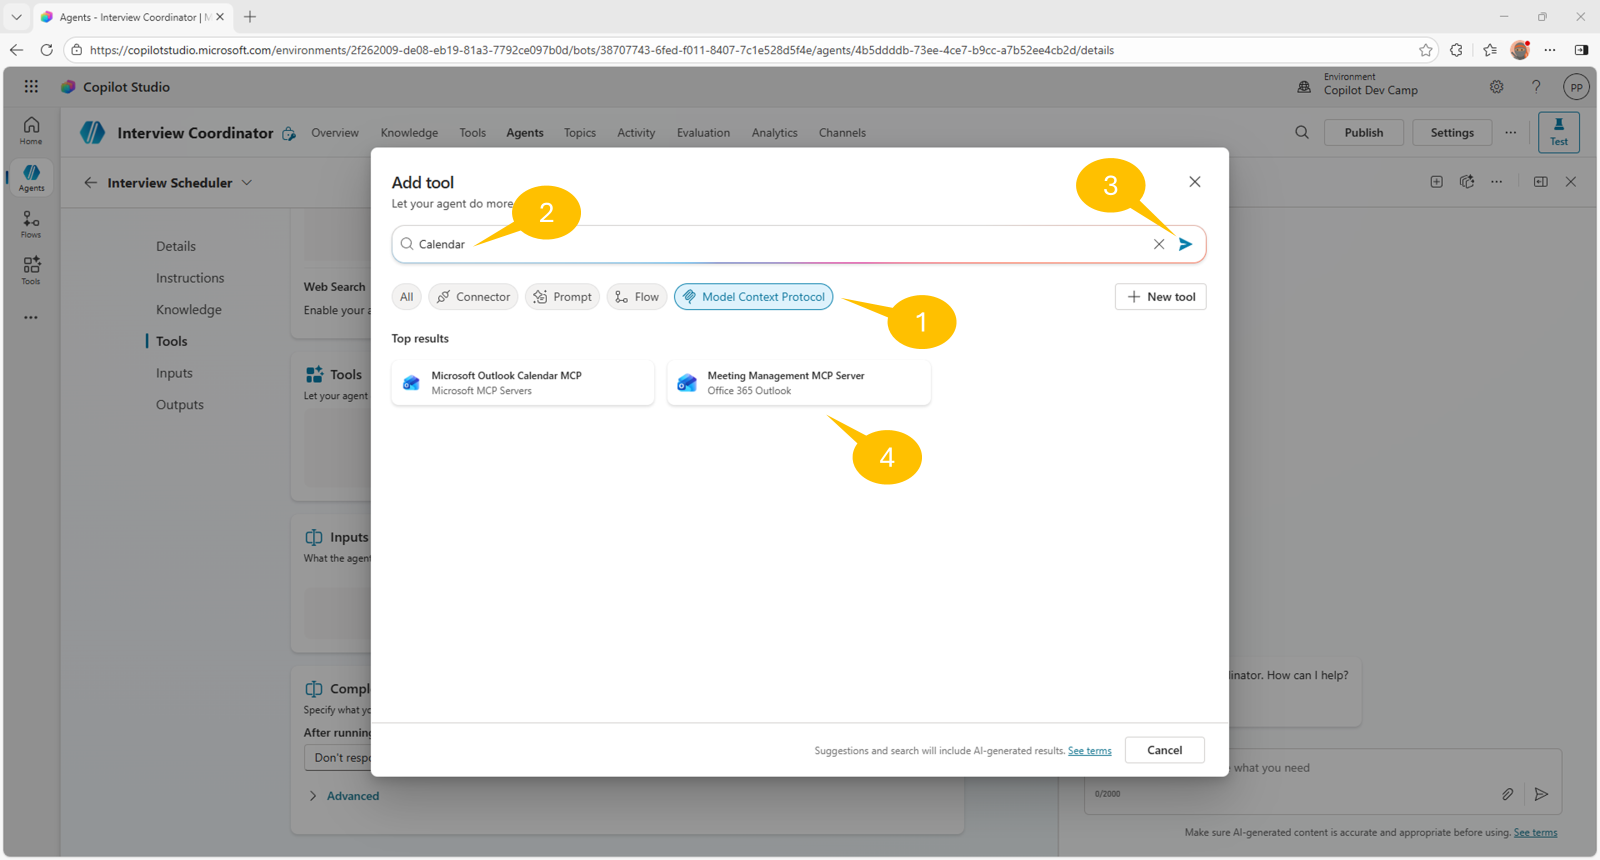Viewport: 1600px width, 860px height.
Task: Open browser settings and more menu
Action: (x=1550, y=50)
